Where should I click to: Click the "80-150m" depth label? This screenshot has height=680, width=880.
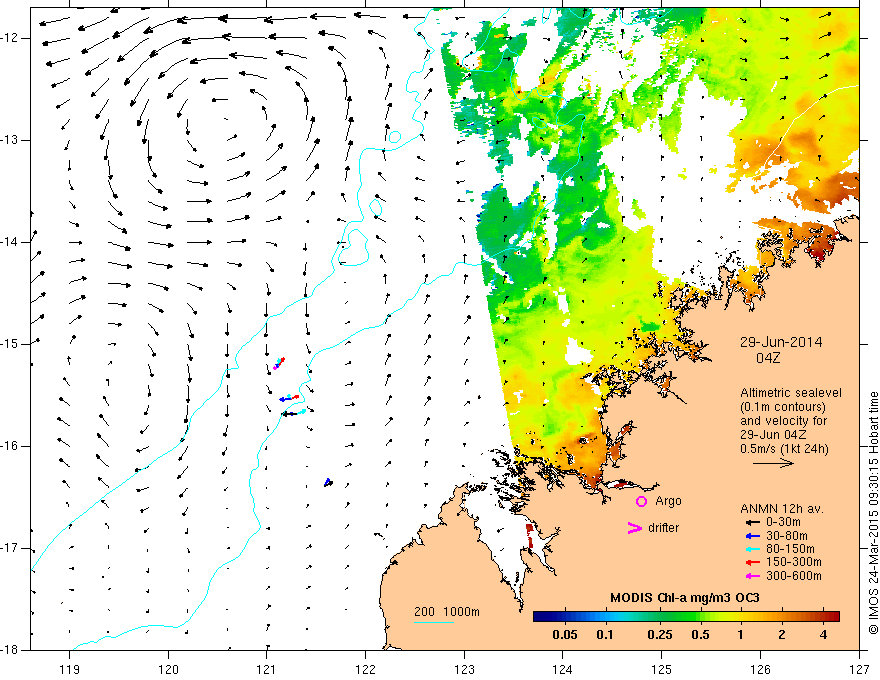click(x=790, y=549)
